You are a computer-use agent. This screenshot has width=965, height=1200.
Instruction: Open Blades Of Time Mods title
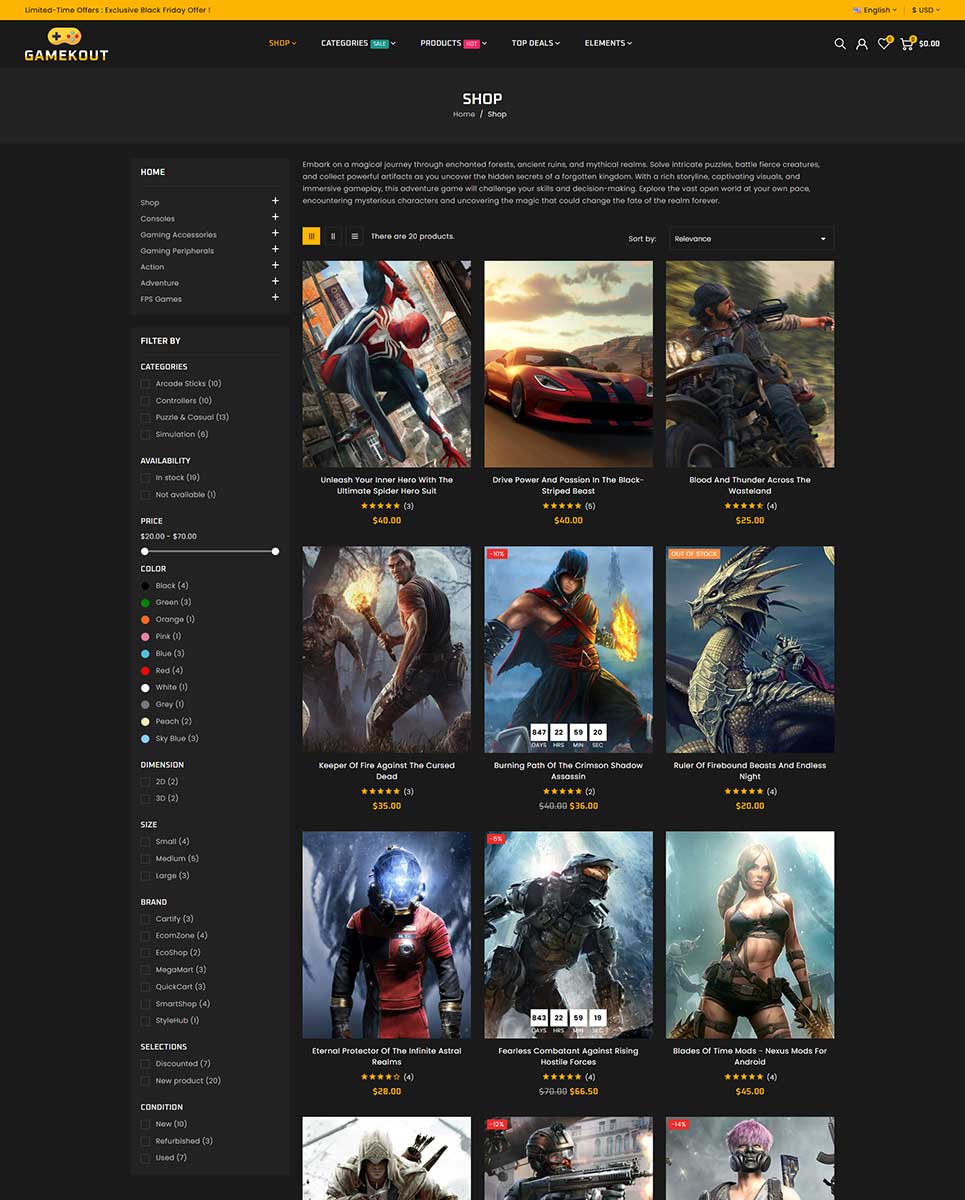click(750, 1057)
